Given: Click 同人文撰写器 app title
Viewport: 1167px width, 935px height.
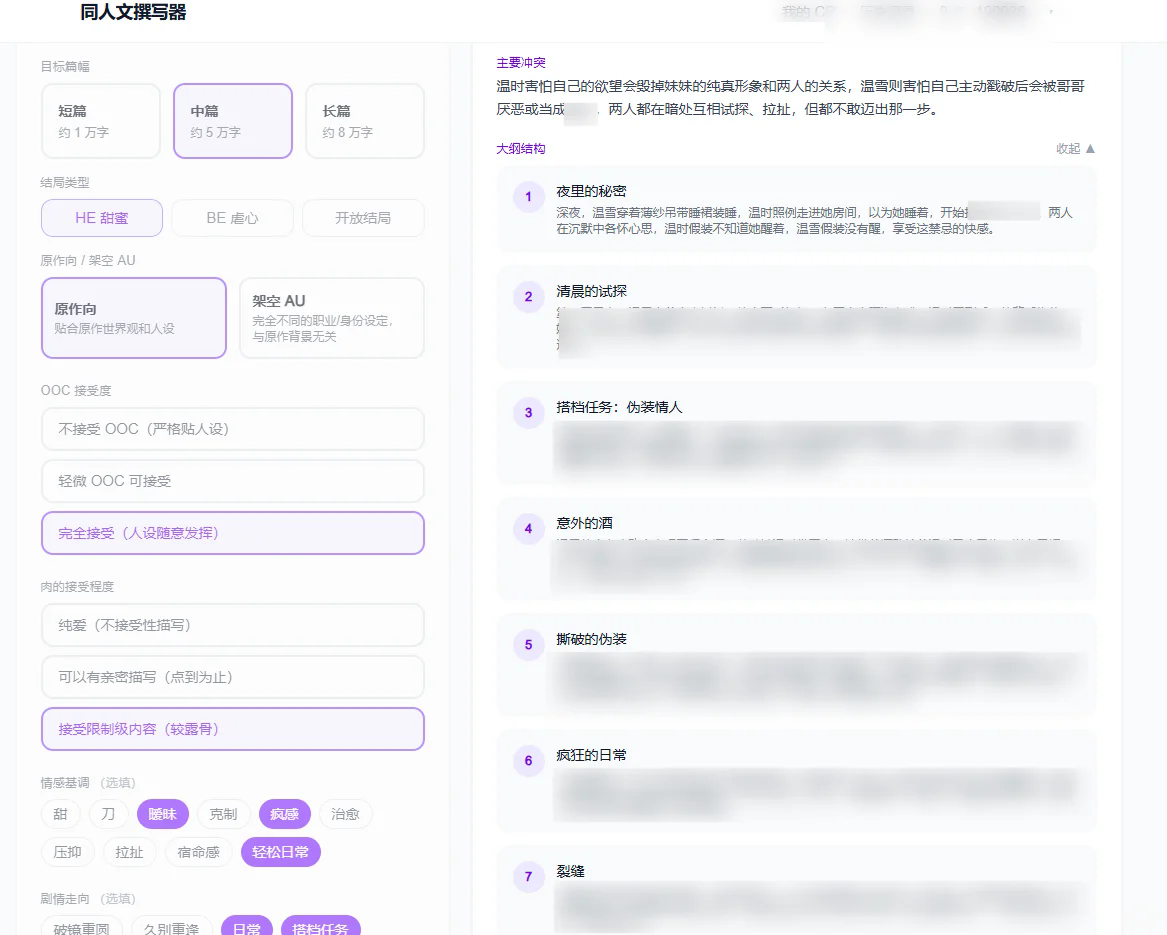Looking at the screenshot, I should click(x=133, y=13).
